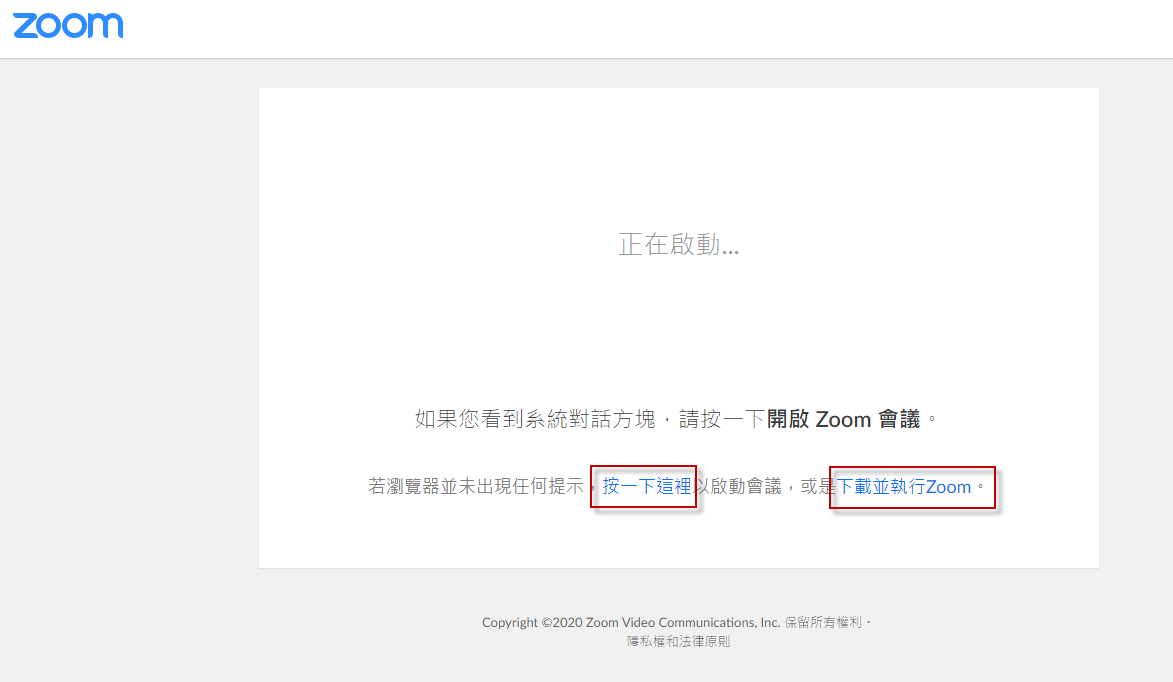Open the '隱私權和法律原則' footer link
The height and width of the screenshot is (682, 1173).
[x=679, y=642]
